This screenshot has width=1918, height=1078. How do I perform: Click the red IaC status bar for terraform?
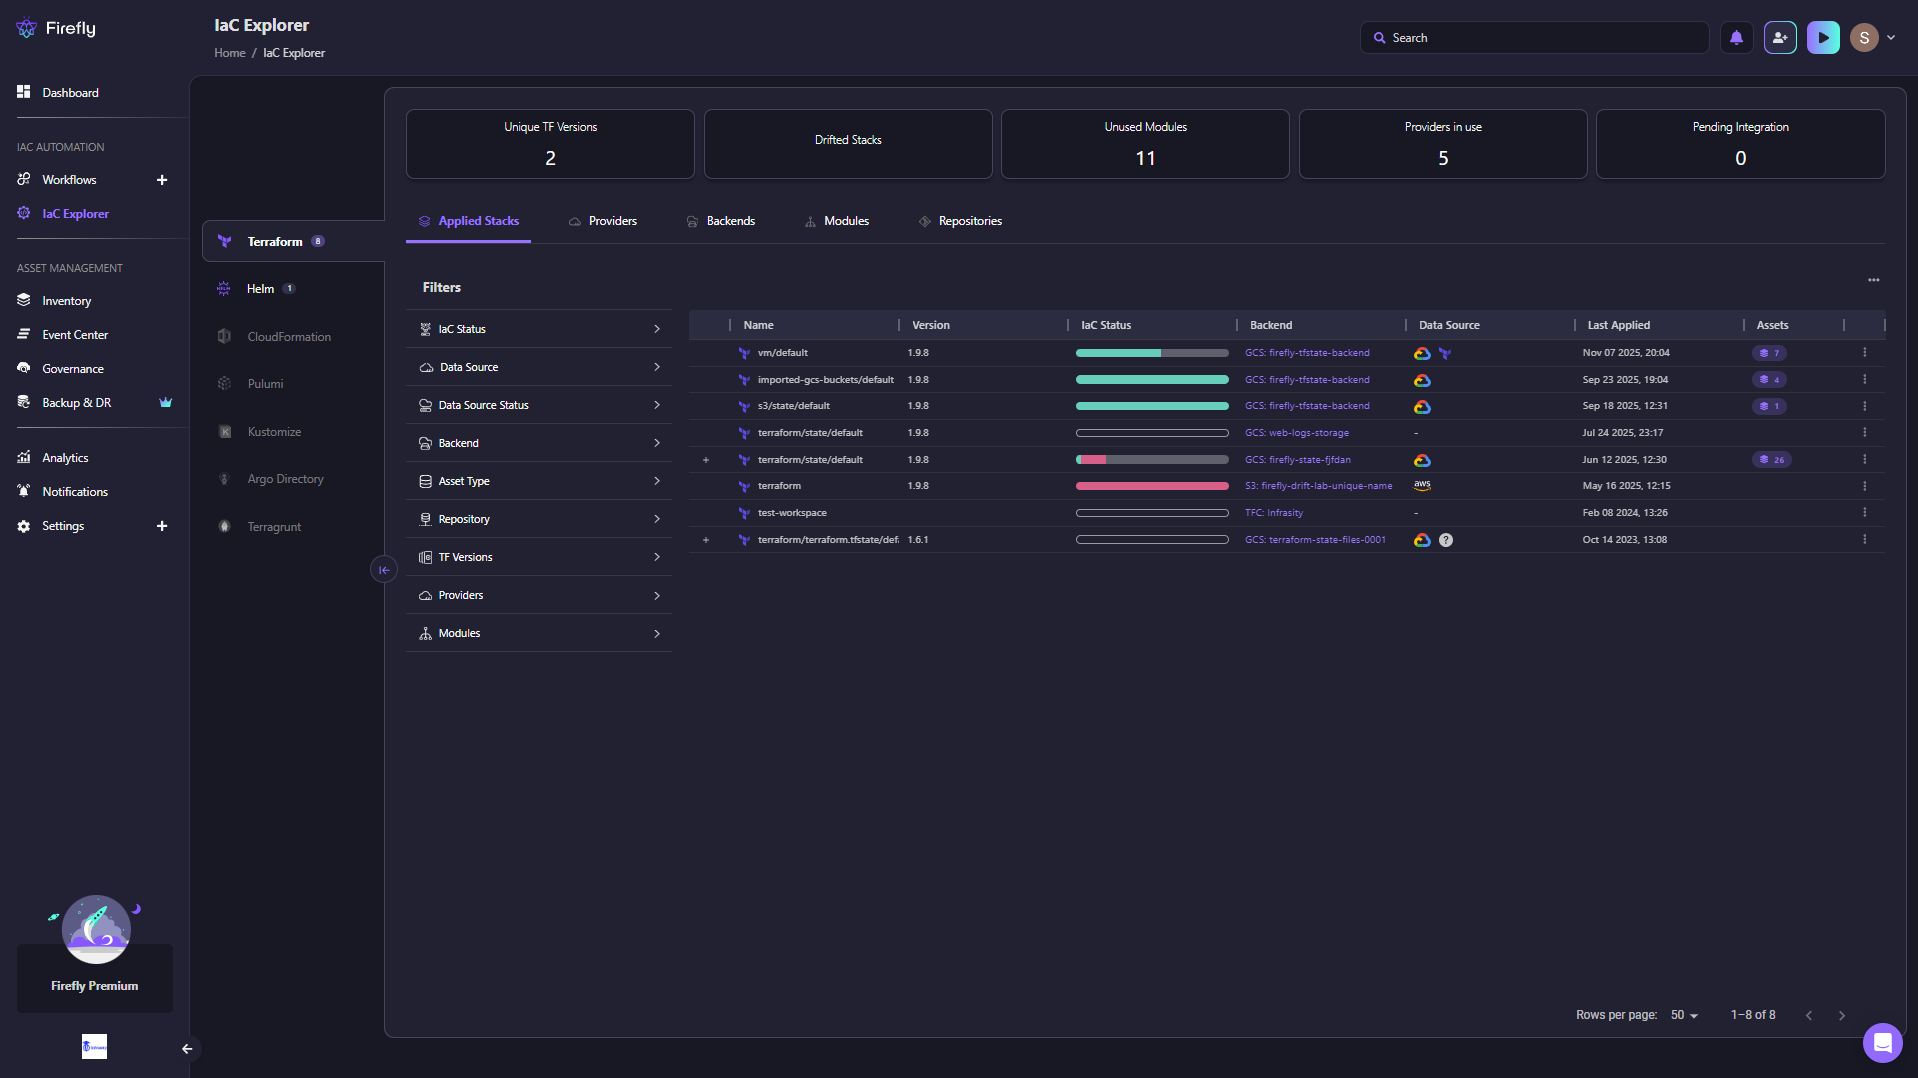pyautogui.click(x=1152, y=486)
